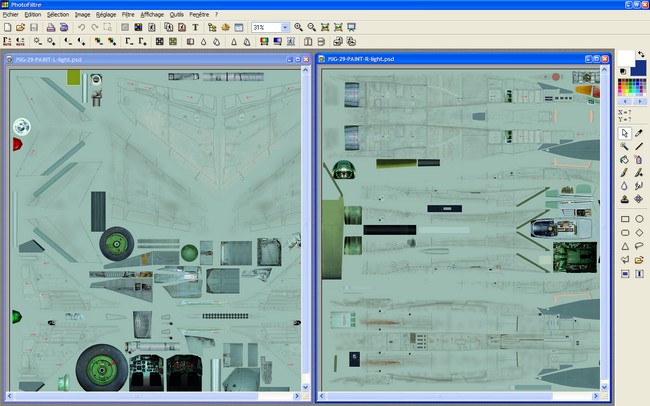Select the paint bucket fill tool

coord(625,160)
